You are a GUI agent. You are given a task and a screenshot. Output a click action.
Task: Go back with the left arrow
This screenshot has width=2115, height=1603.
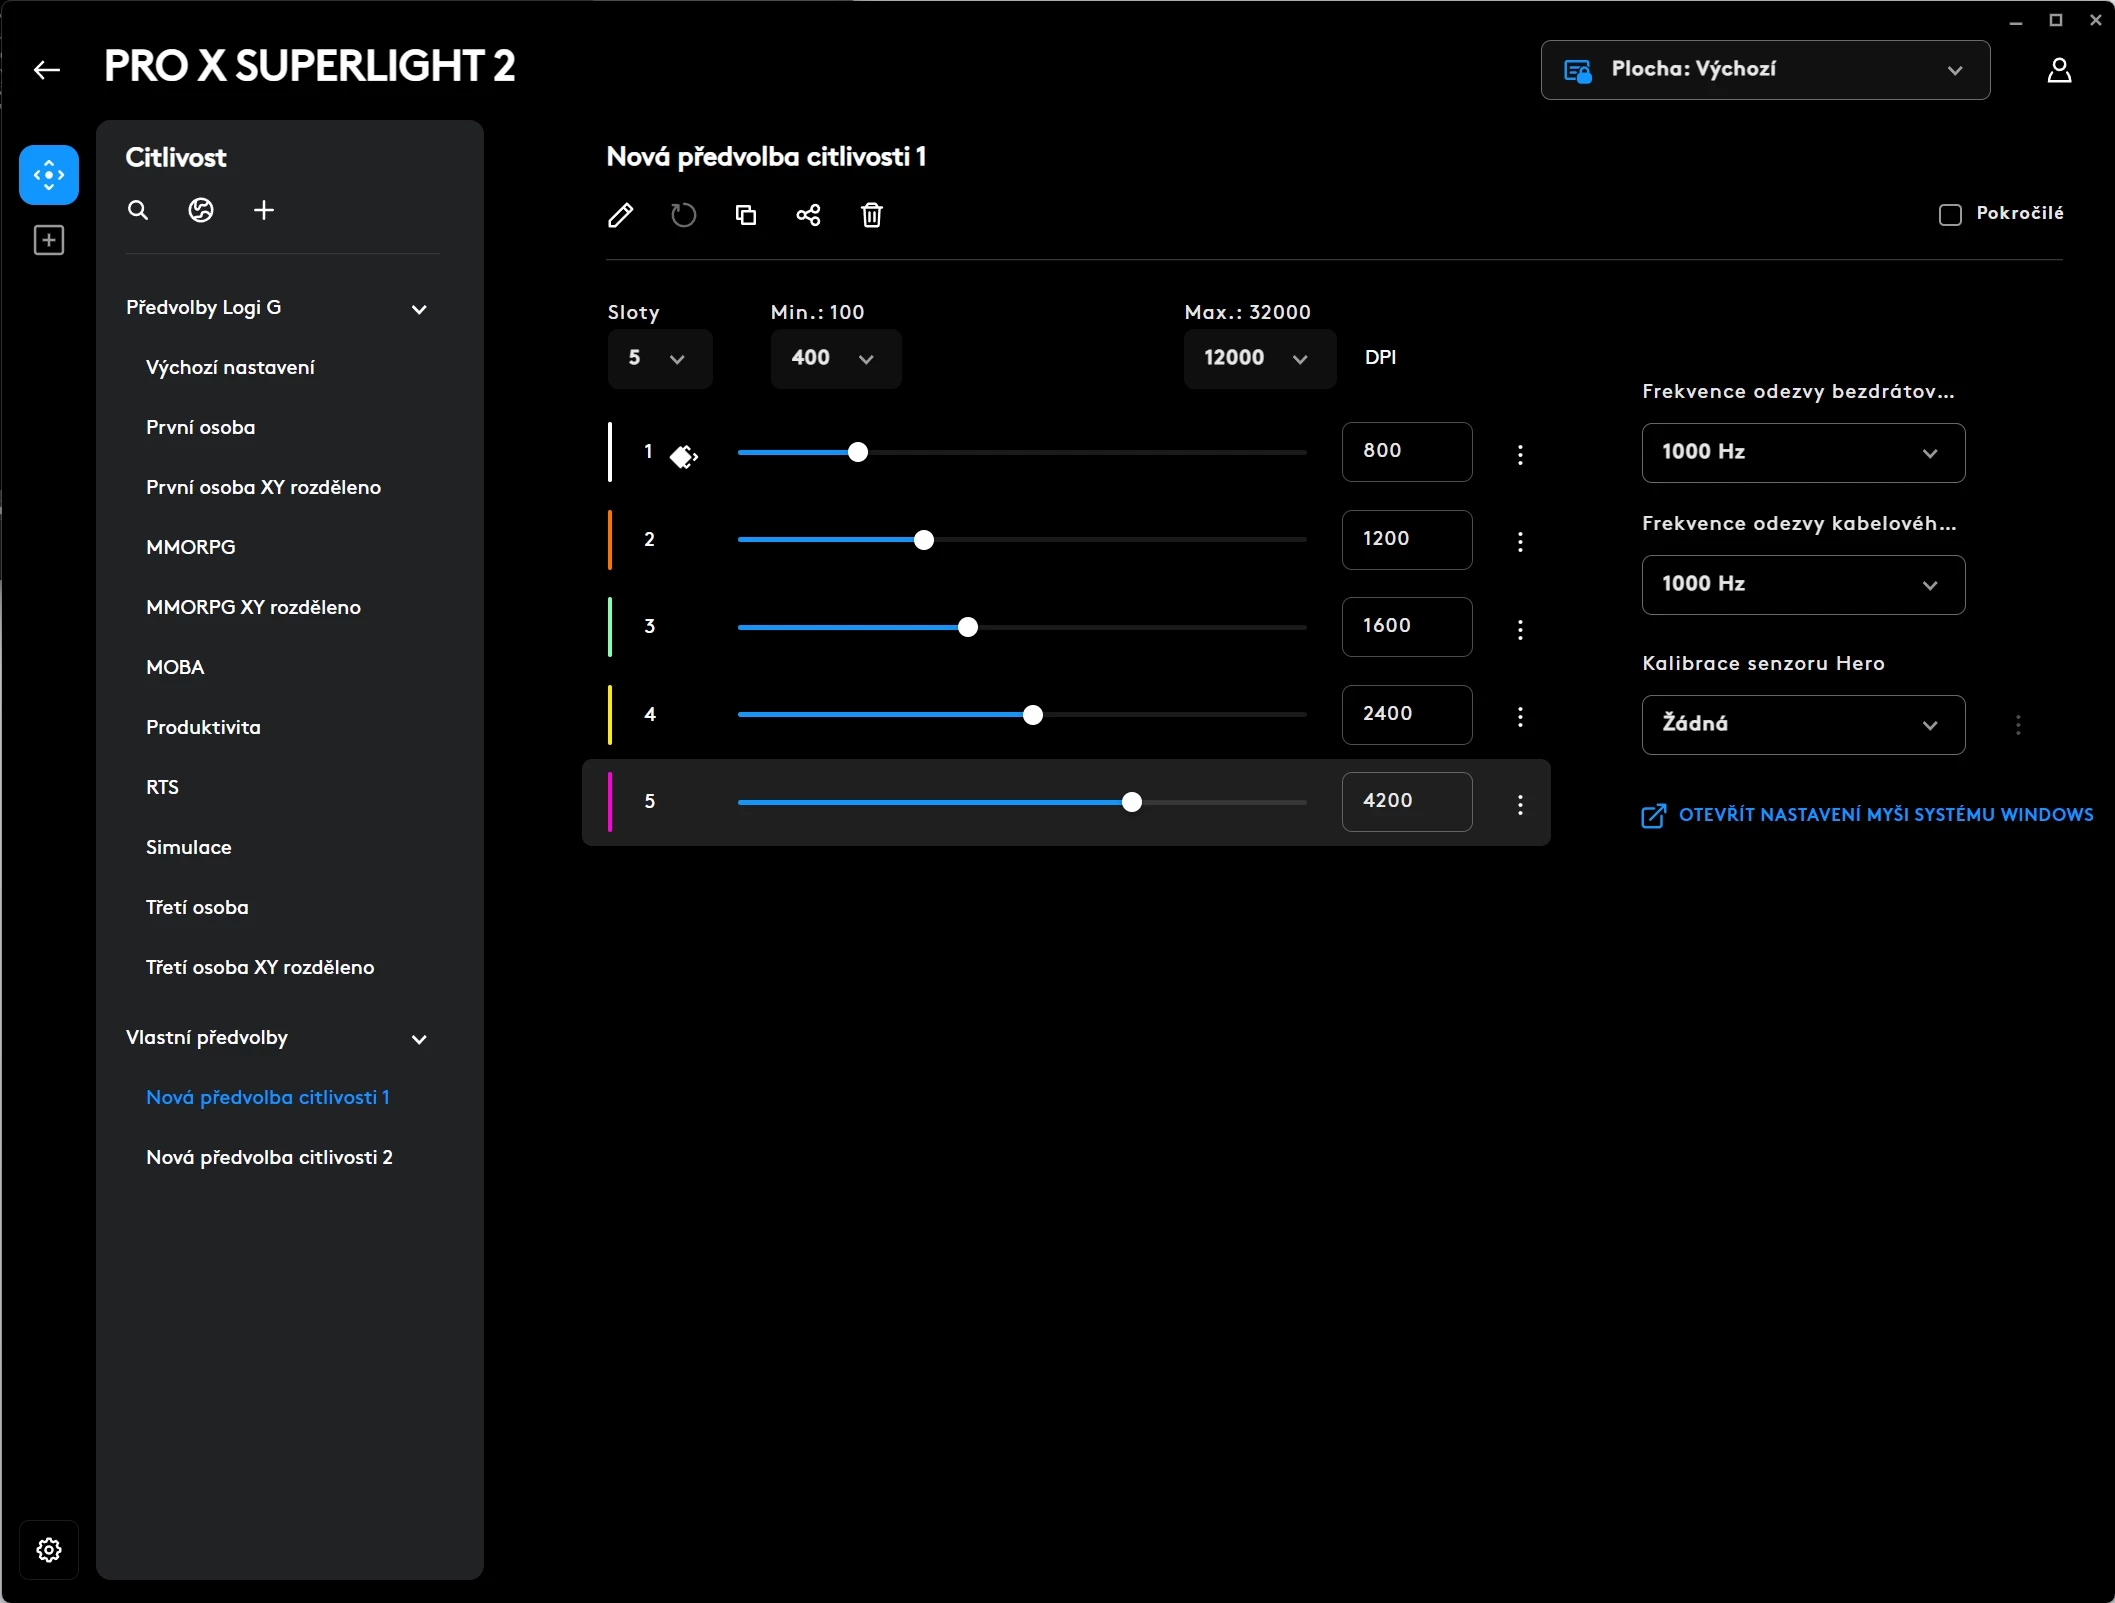(47, 70)
